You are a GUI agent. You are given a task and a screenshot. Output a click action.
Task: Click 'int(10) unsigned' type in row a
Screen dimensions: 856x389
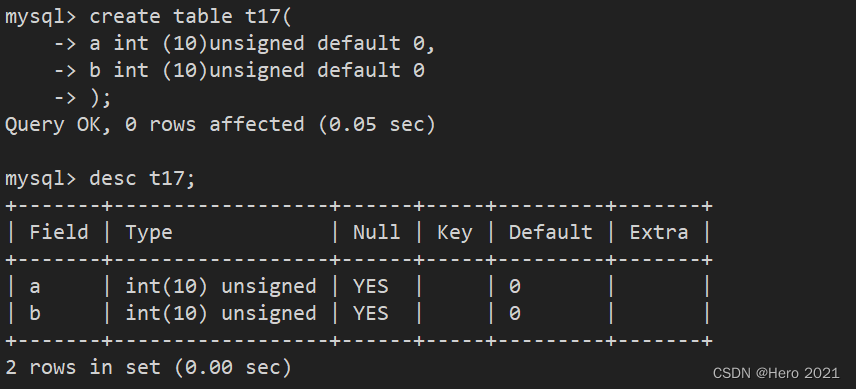221,286
